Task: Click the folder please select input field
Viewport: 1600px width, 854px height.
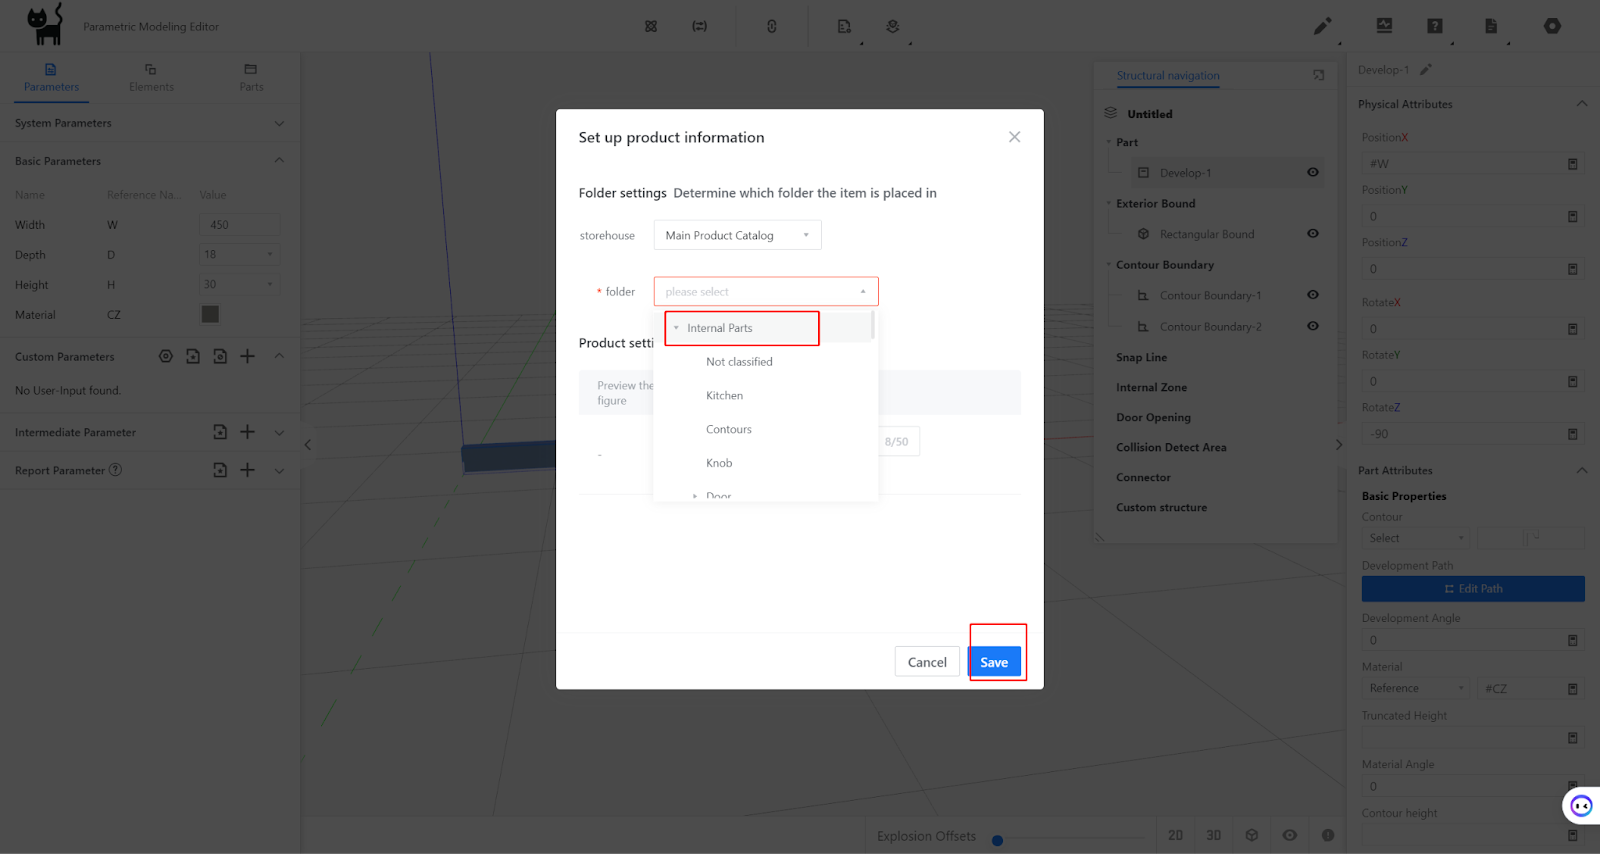Action: click(x=765, y=292)
